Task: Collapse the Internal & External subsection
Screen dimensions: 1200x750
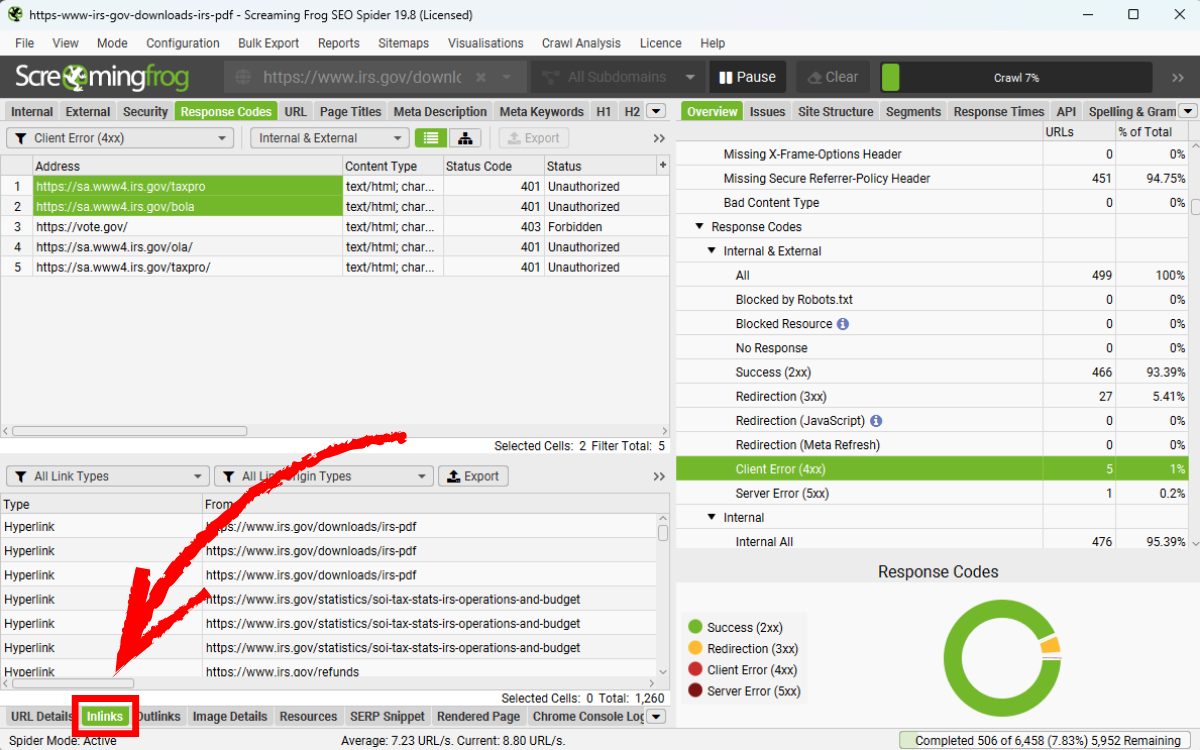Action: click(x=711, y=251)
